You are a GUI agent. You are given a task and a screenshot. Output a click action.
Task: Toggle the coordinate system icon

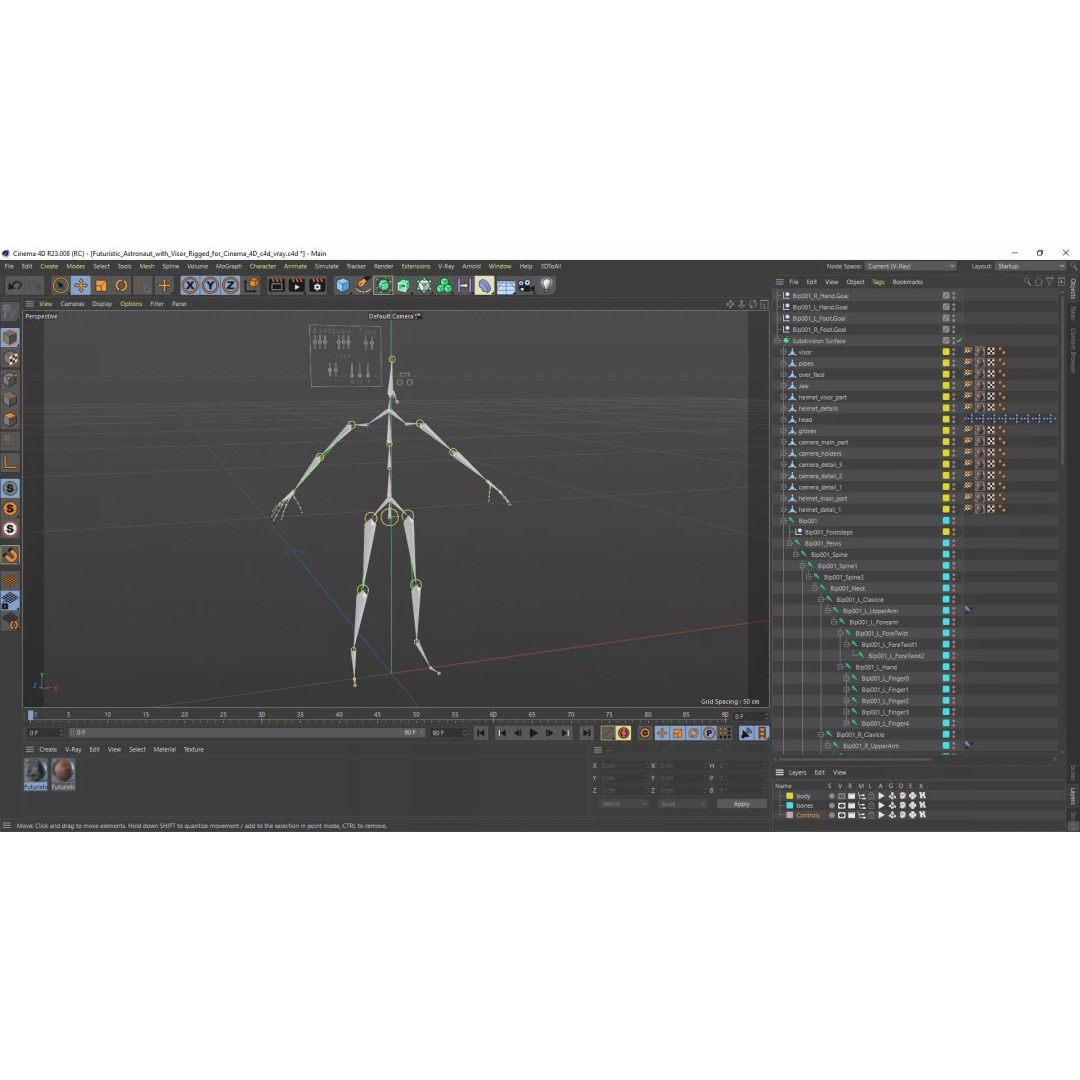pyautogui.click(x=251, y=285)
